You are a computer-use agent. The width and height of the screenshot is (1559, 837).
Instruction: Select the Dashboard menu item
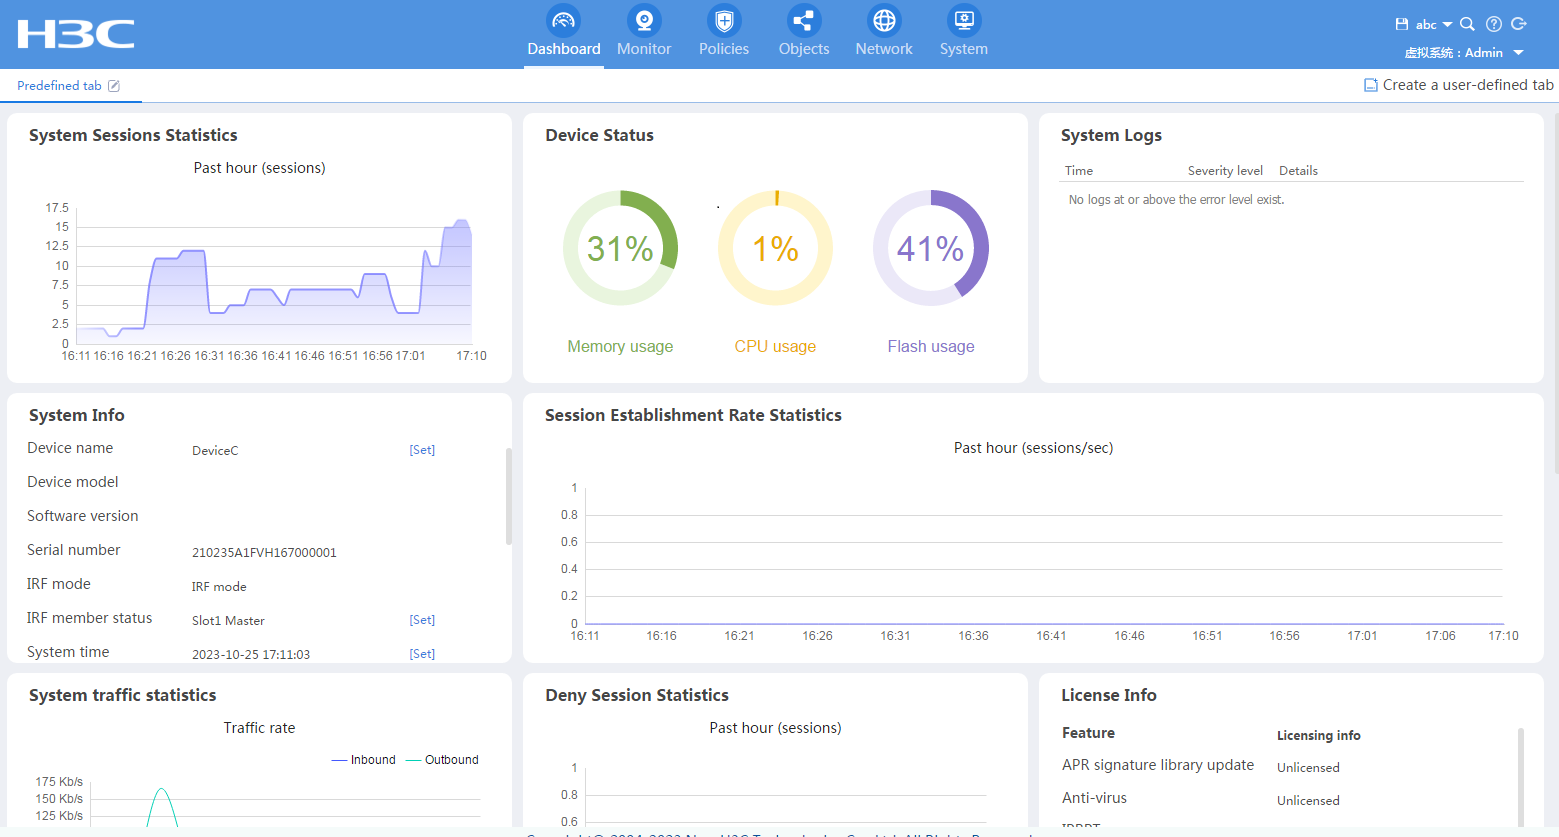(564, 34)
